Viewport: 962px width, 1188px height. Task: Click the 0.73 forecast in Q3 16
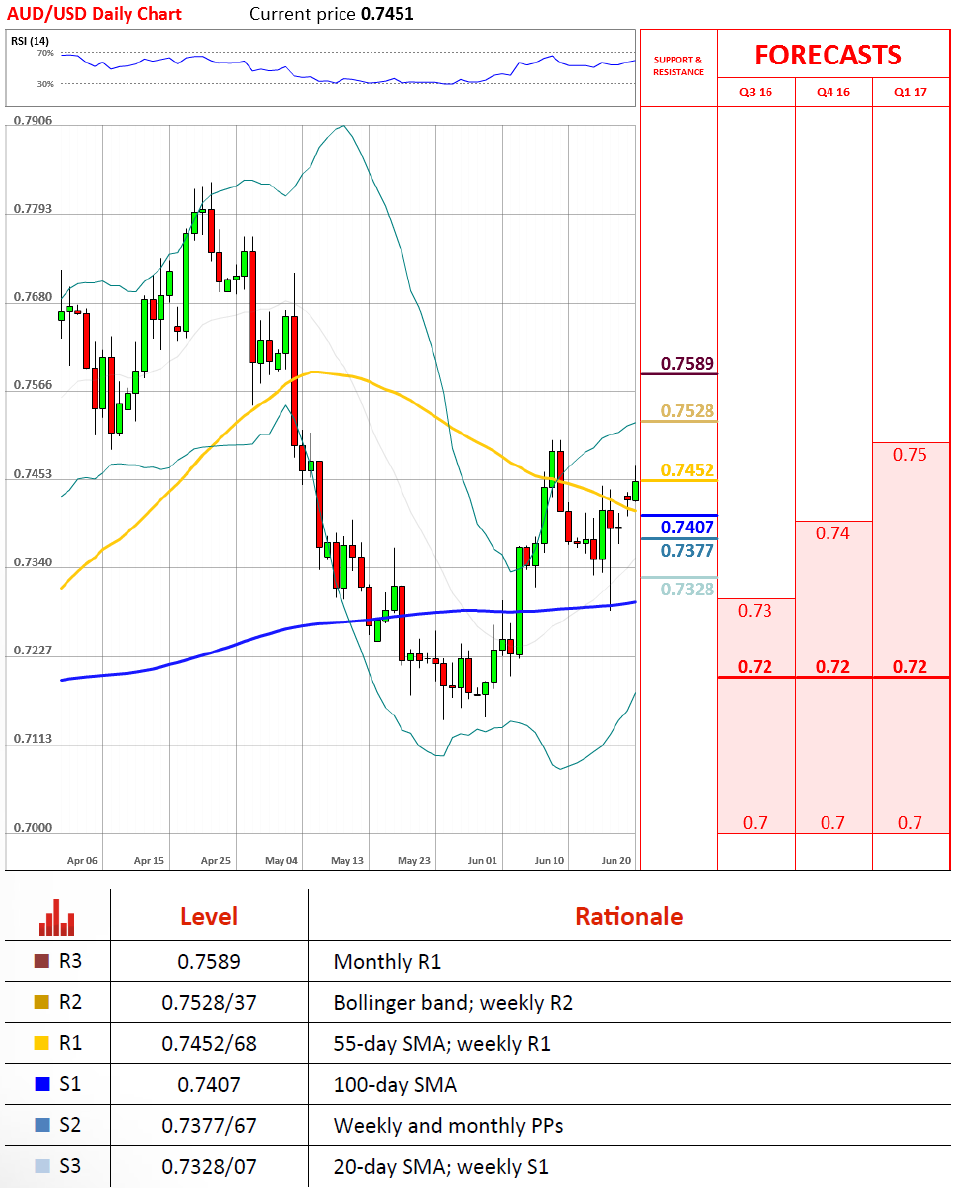pos(755,611)
